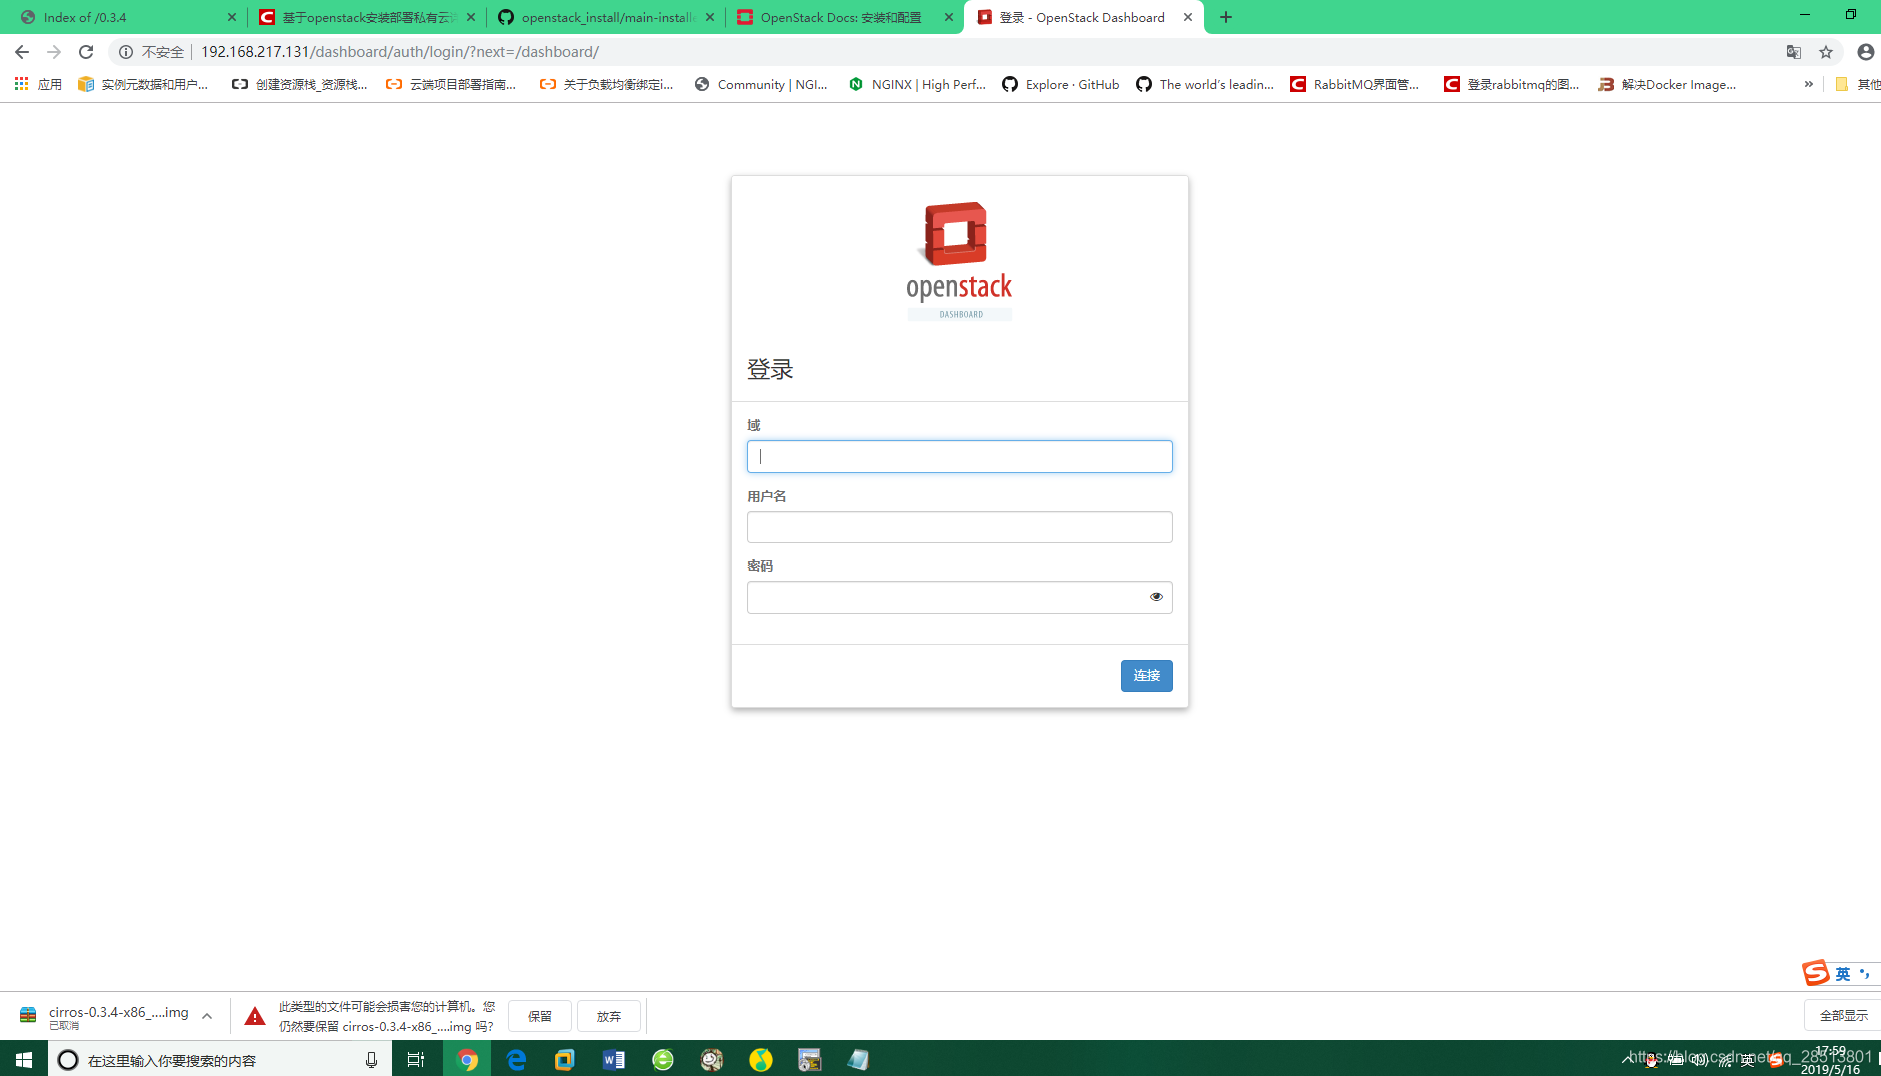Click 放弃 to discard the download
This screenshot has width=1881, height=1076.
609,1016
